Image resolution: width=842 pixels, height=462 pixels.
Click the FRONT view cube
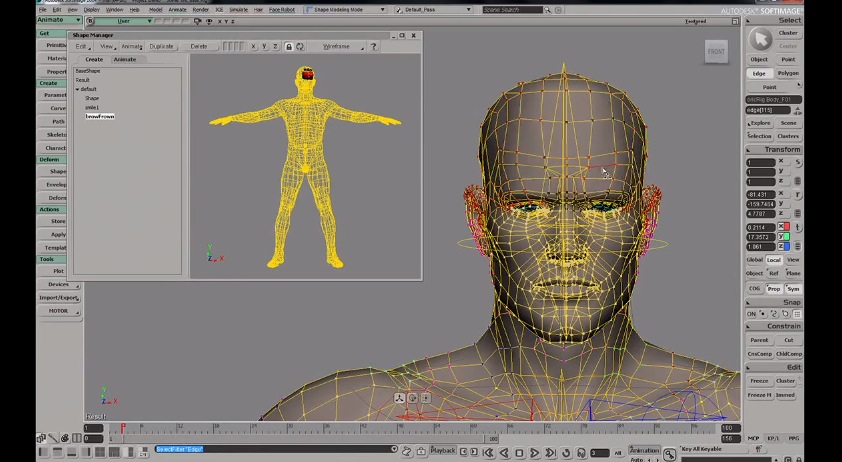[x=716, y=52]
